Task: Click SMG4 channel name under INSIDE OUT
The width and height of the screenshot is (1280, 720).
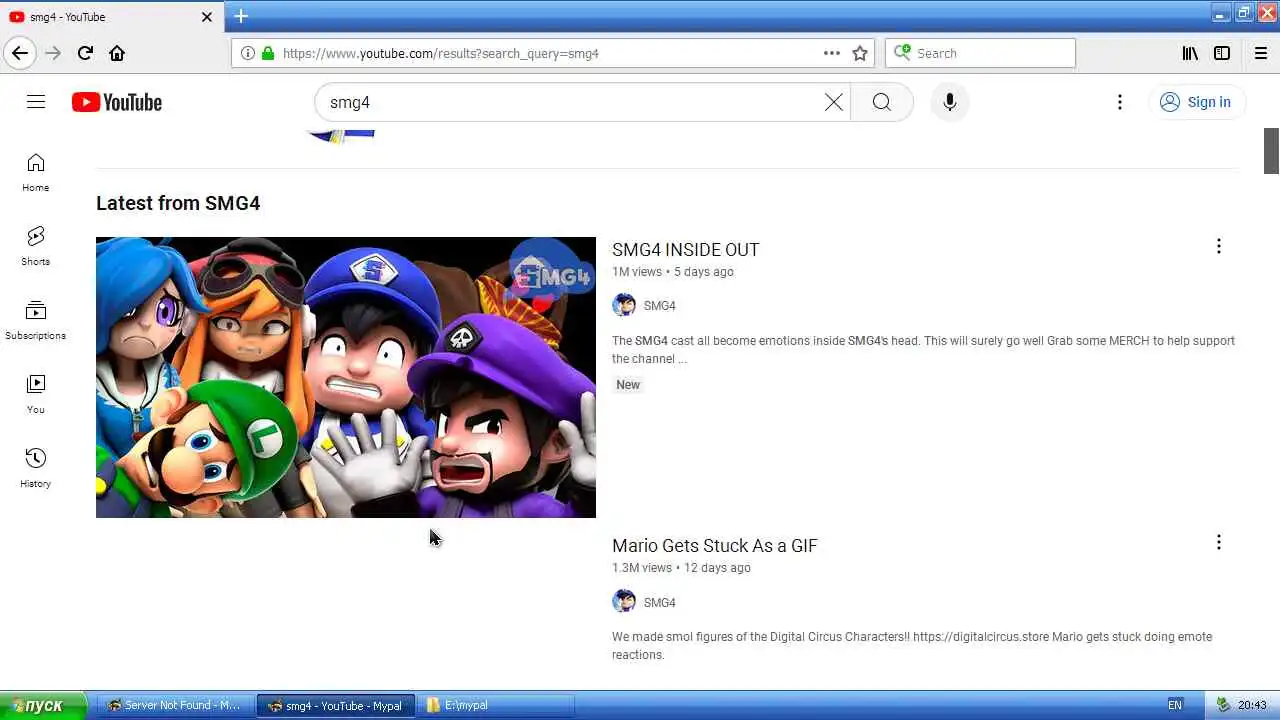Action: [660, 306]
